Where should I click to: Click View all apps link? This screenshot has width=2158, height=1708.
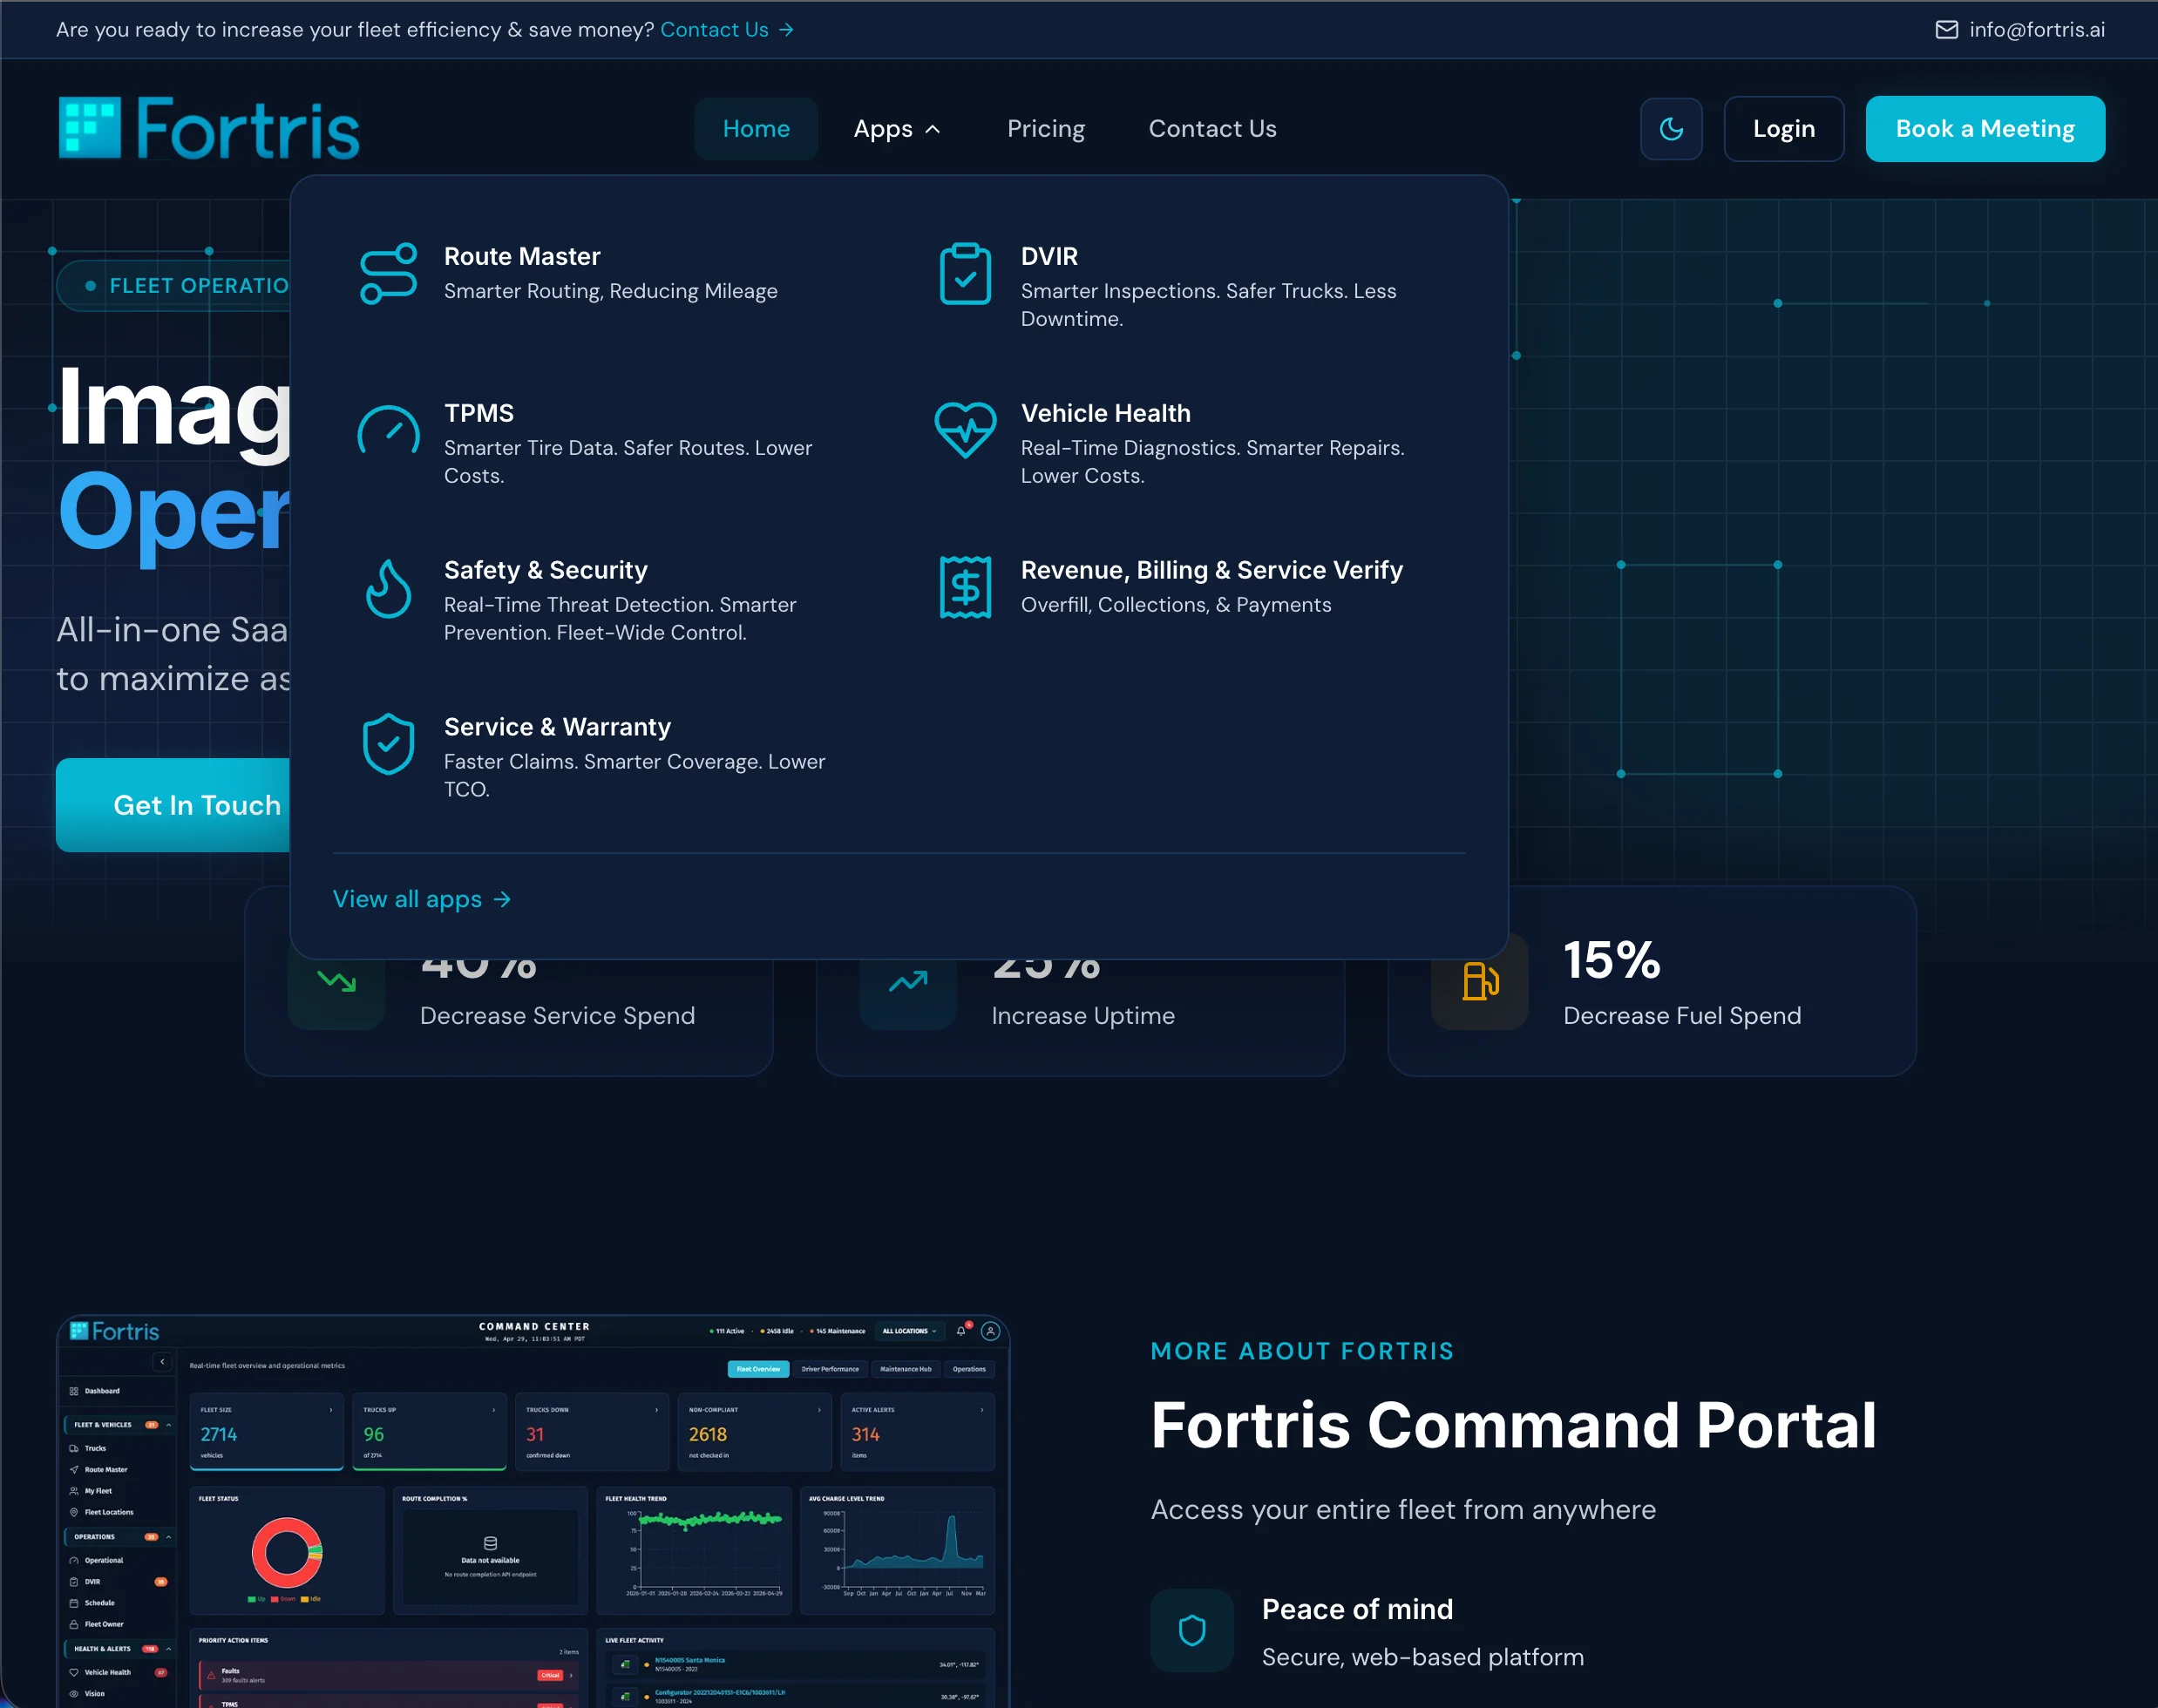(x=422, y=899)
